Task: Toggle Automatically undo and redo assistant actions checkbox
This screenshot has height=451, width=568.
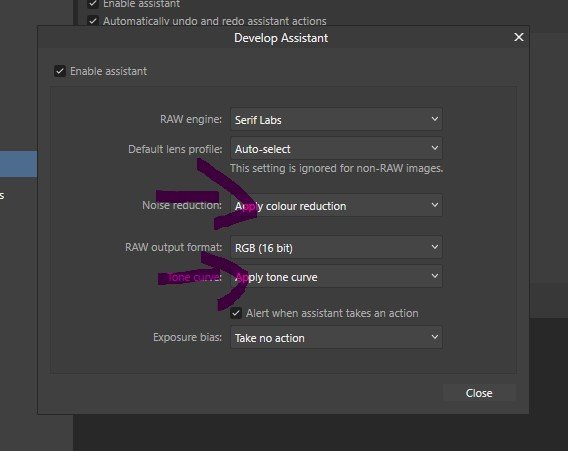Action: tap(93, 21)
